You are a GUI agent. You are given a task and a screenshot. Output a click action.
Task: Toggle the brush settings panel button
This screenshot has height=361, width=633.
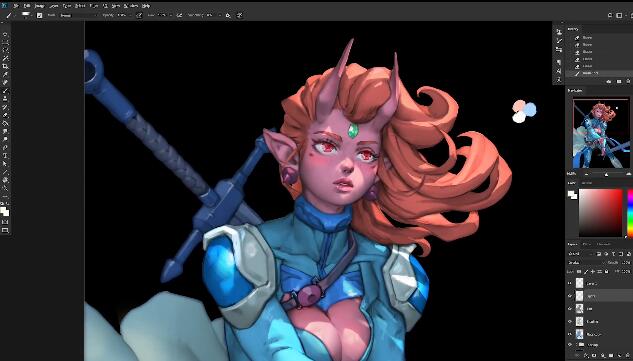[x=39, y=15]
